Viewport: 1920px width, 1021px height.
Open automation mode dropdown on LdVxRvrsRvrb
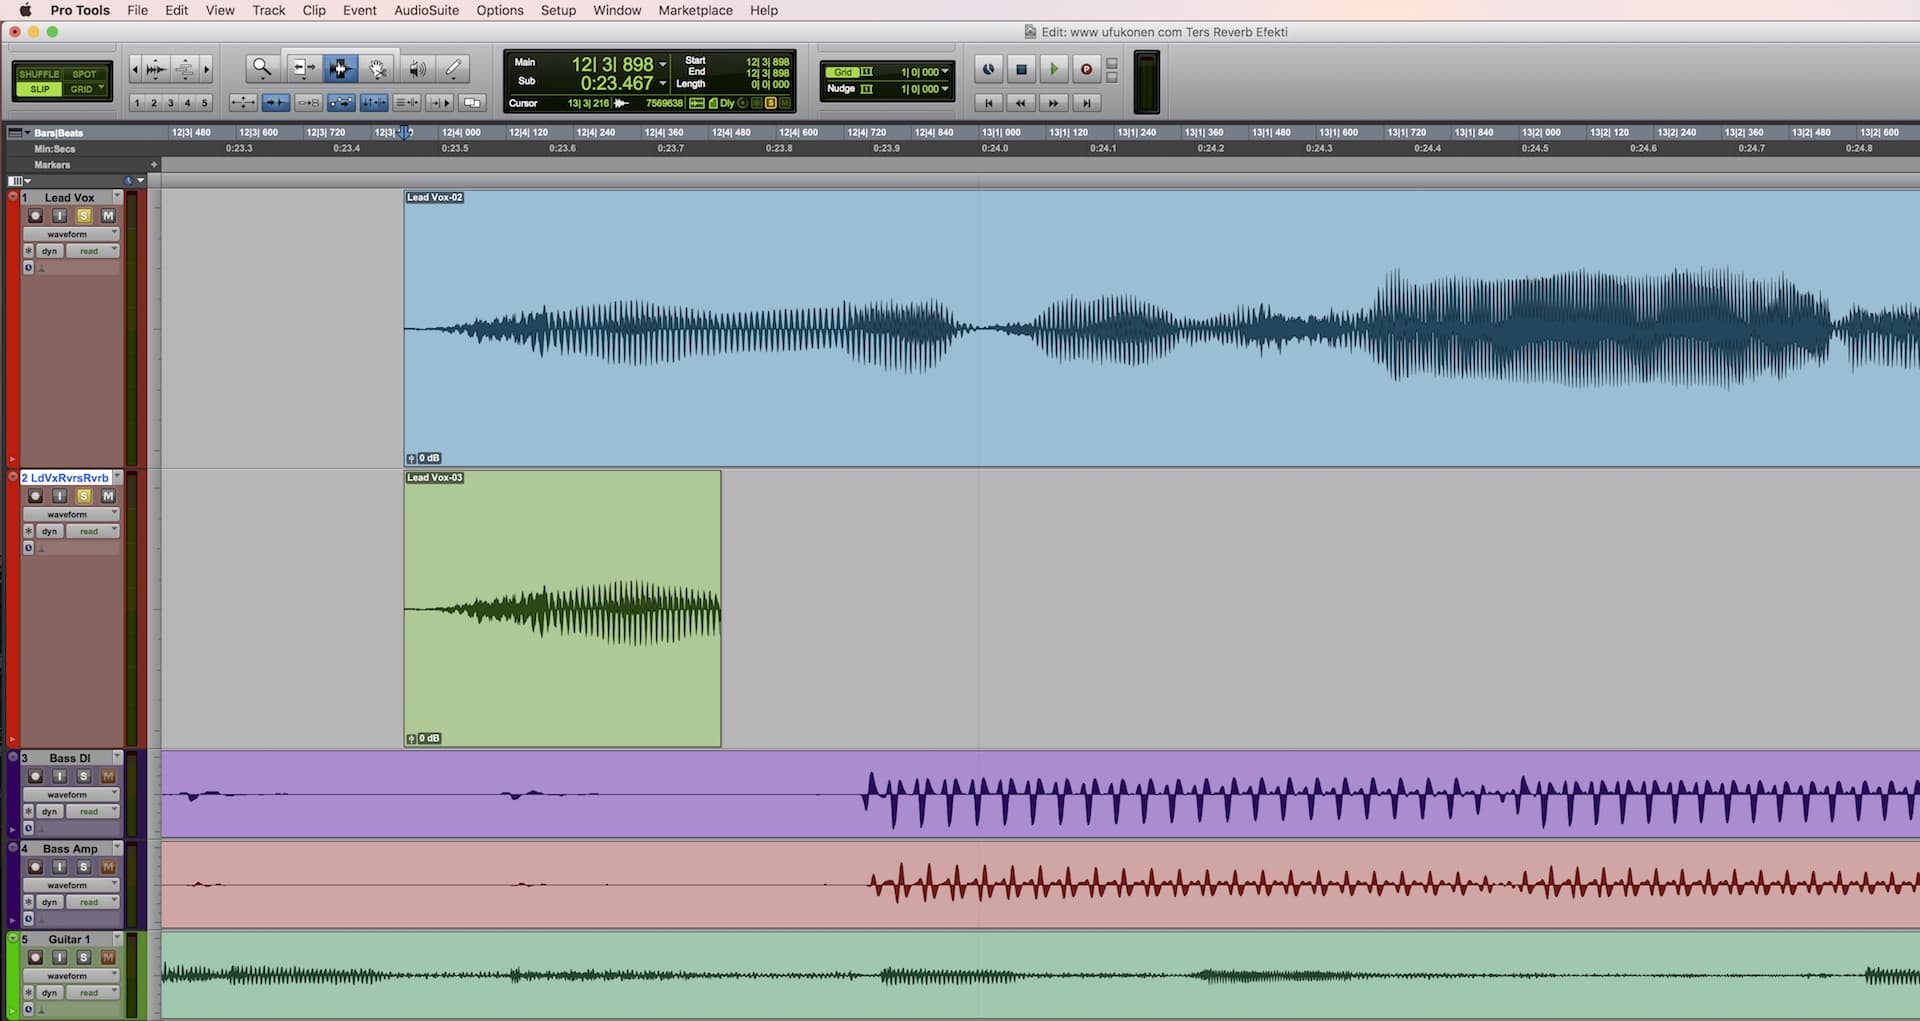pyautogui.click(x=93, y=531)
